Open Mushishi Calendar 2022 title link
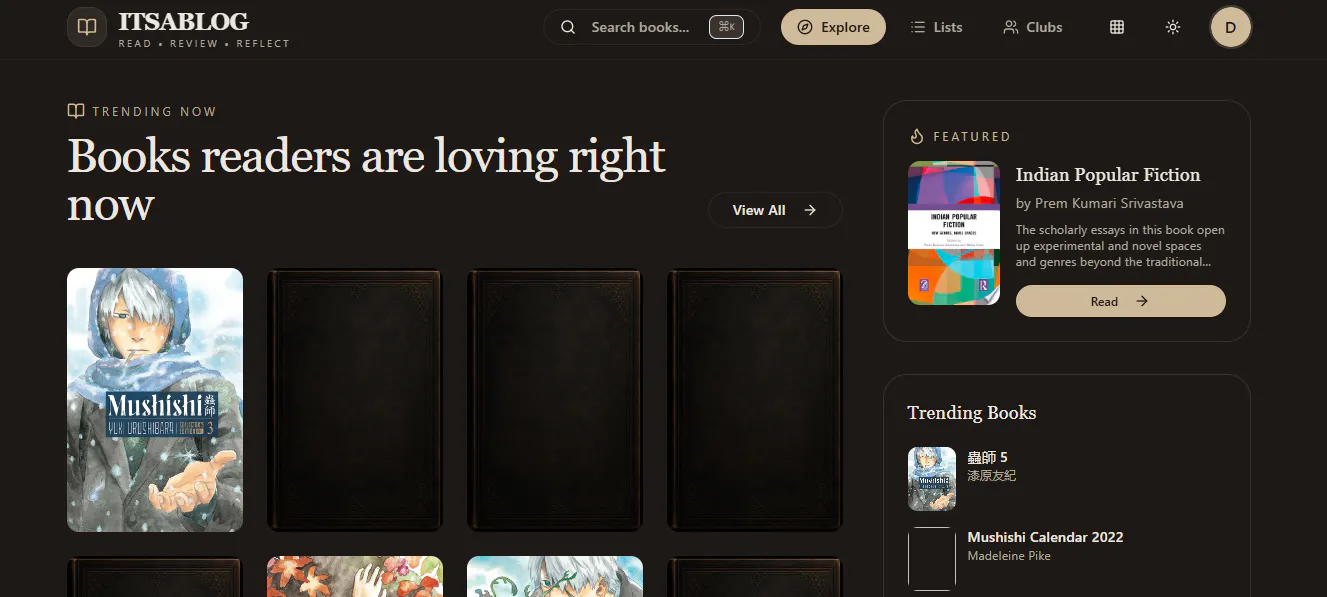Viewport: 1327px width, 597px height. click(1046, 537)
